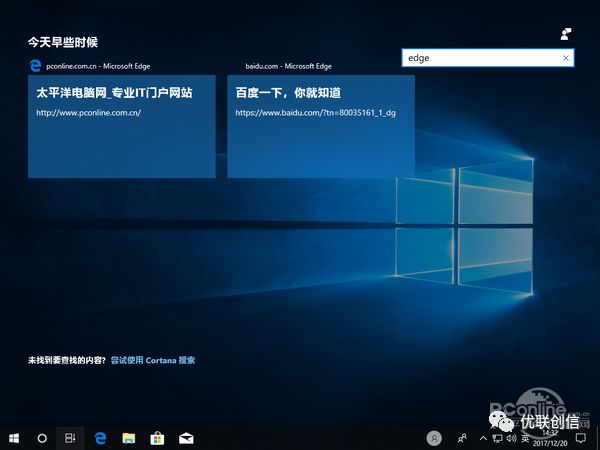Click the user avatar in taskbar

(434, 438)
